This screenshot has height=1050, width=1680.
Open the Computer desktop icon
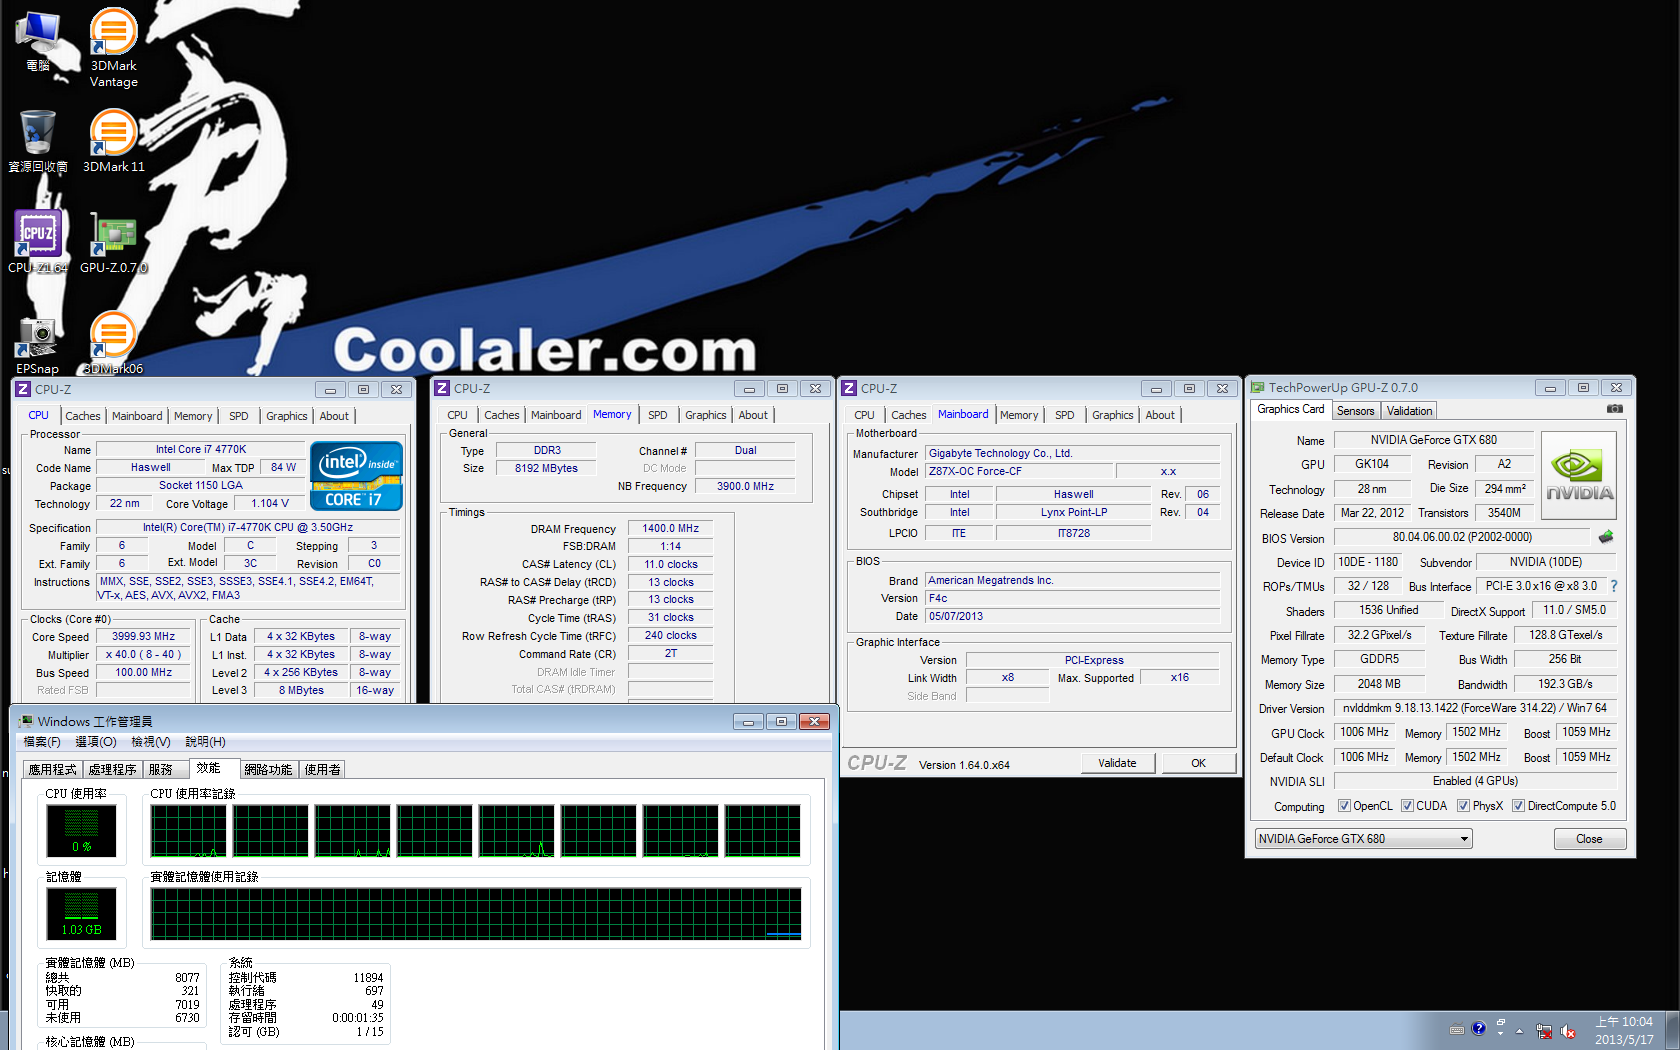click(38, 40)
